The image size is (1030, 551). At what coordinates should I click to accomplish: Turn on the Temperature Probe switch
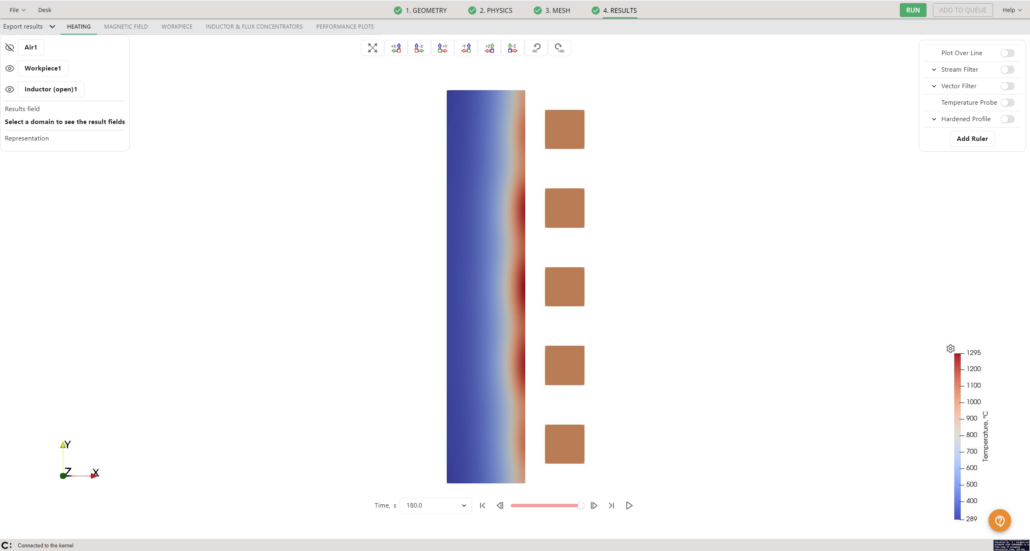click(x=1007, y=102)
